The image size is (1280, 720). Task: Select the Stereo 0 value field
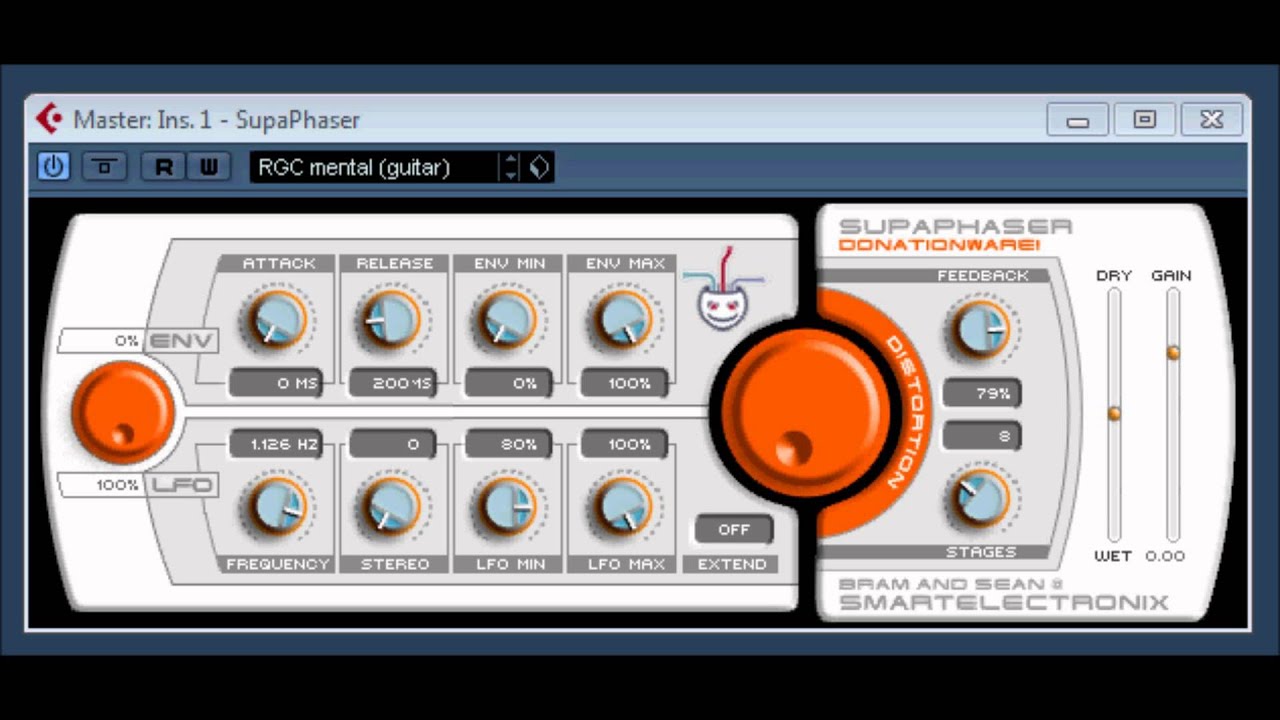[392, 444]
